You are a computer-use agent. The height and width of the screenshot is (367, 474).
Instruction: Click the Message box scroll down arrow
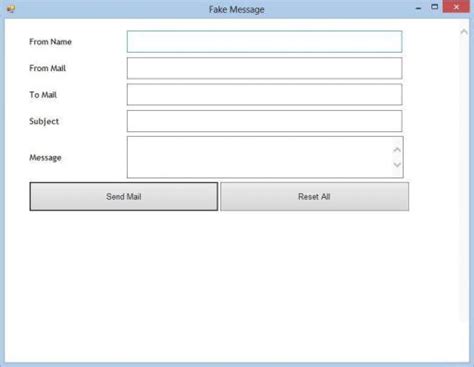click(397, 165)
